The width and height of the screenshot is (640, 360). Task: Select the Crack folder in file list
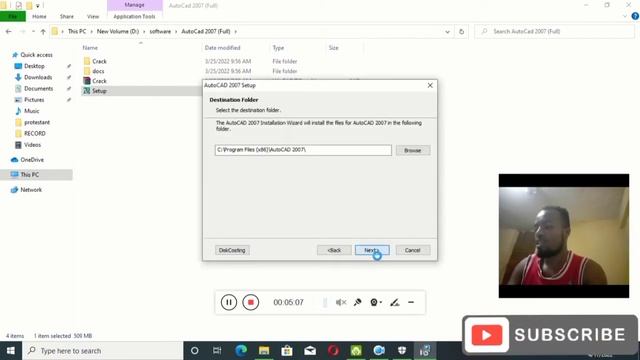point(99,61)
